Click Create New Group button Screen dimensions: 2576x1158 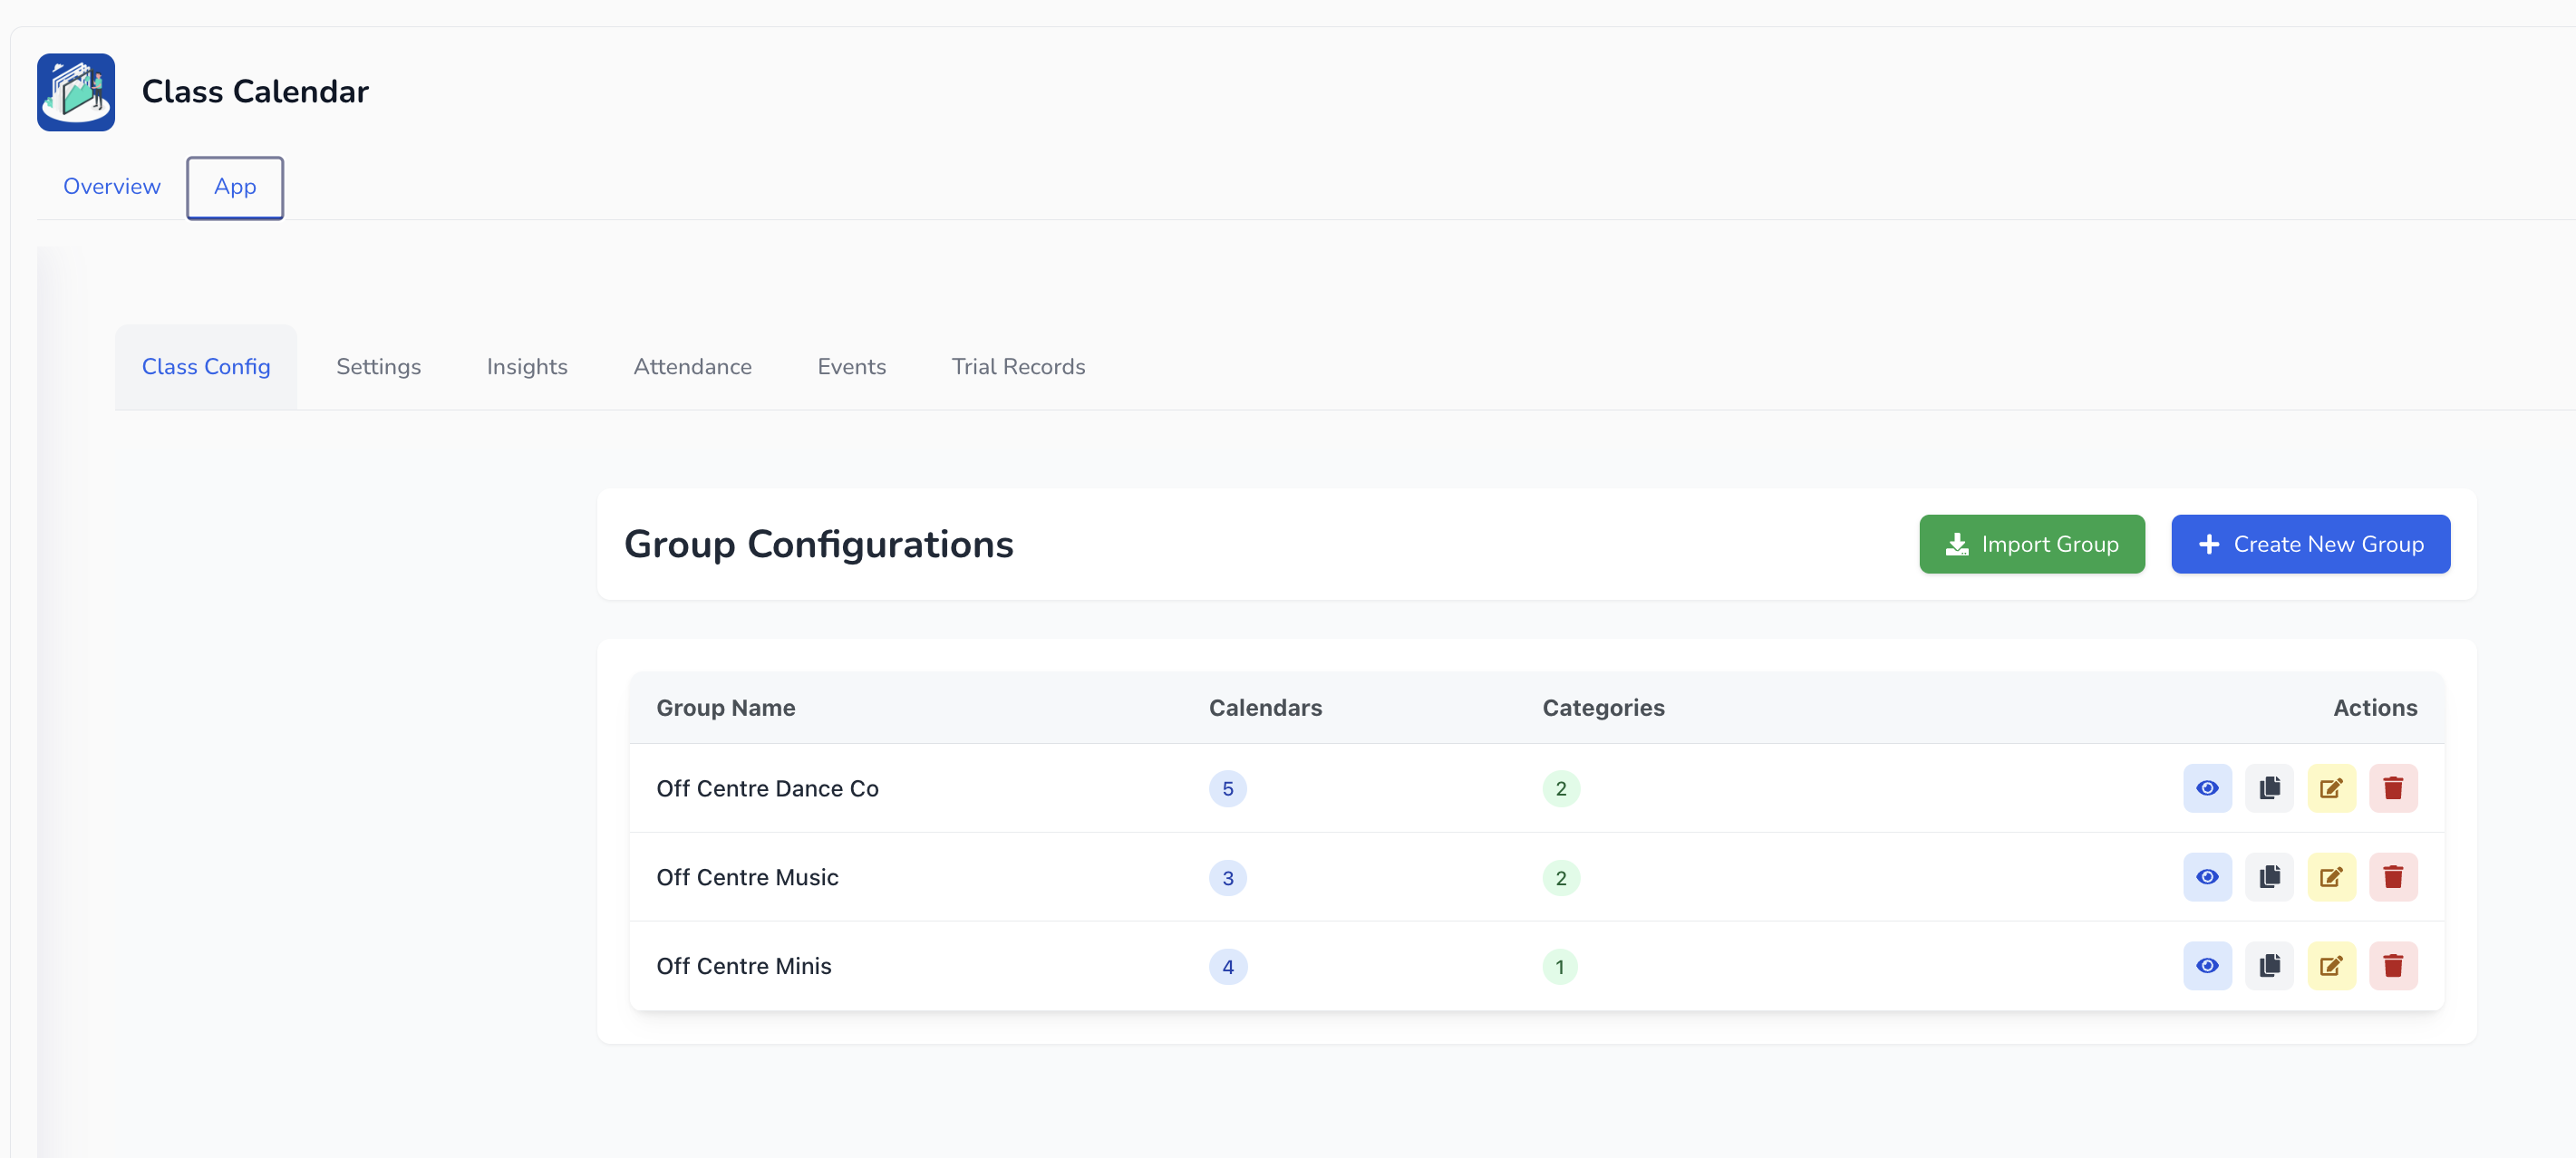pyautogui.click(x=2310, y=544)
